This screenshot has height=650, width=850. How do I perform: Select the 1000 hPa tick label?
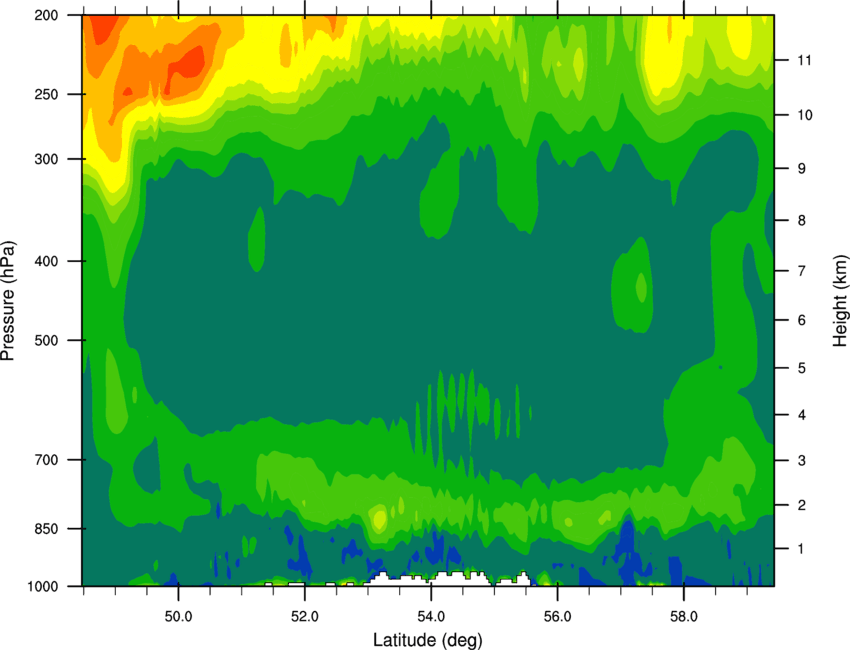[42, 586]
